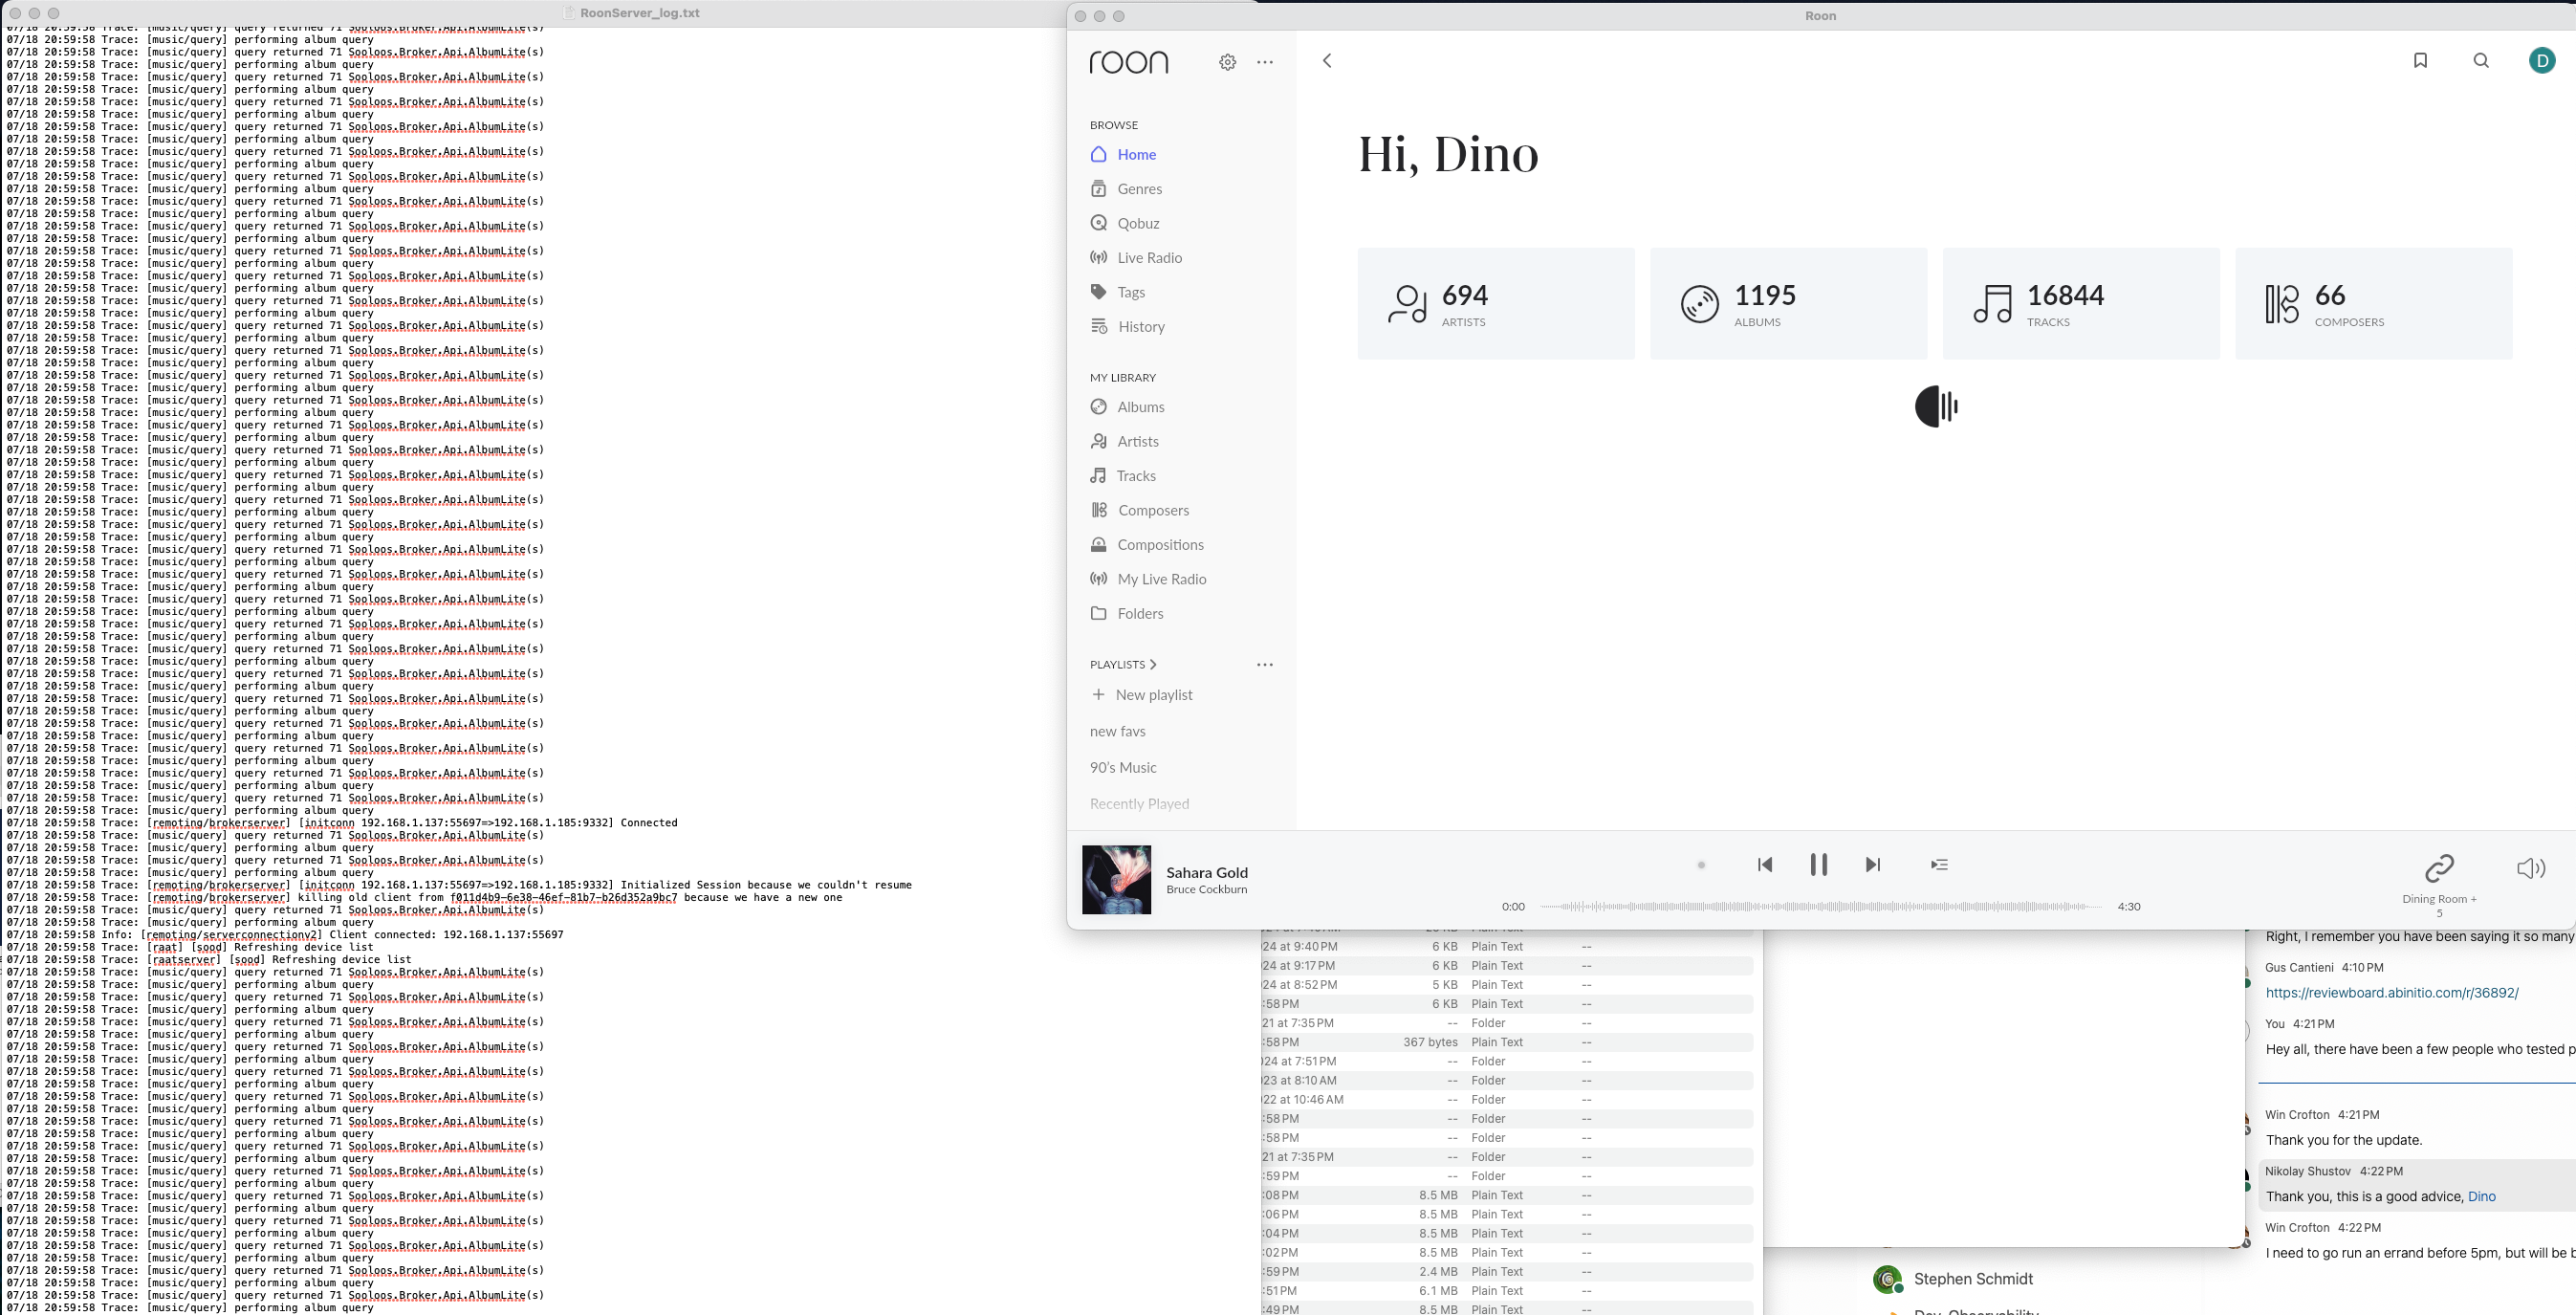
Task: Skip to the previous track
Action: coord(1765,865)
